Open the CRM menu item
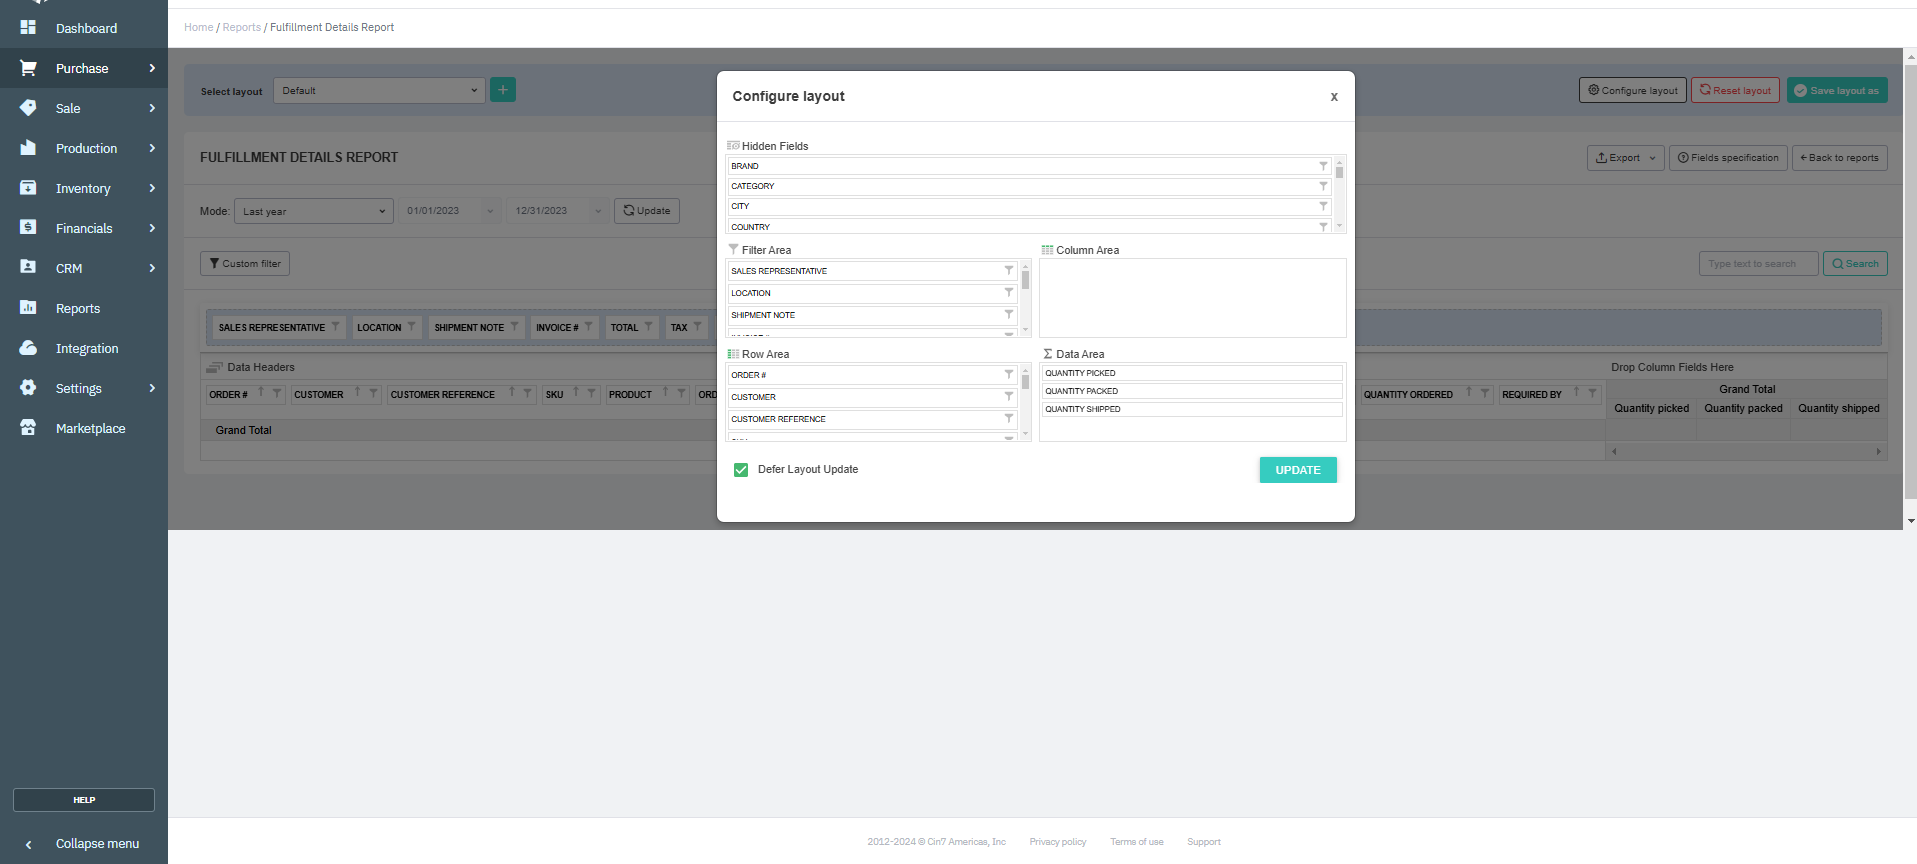Screen dimensions: 1917x864 click(69, 269)
